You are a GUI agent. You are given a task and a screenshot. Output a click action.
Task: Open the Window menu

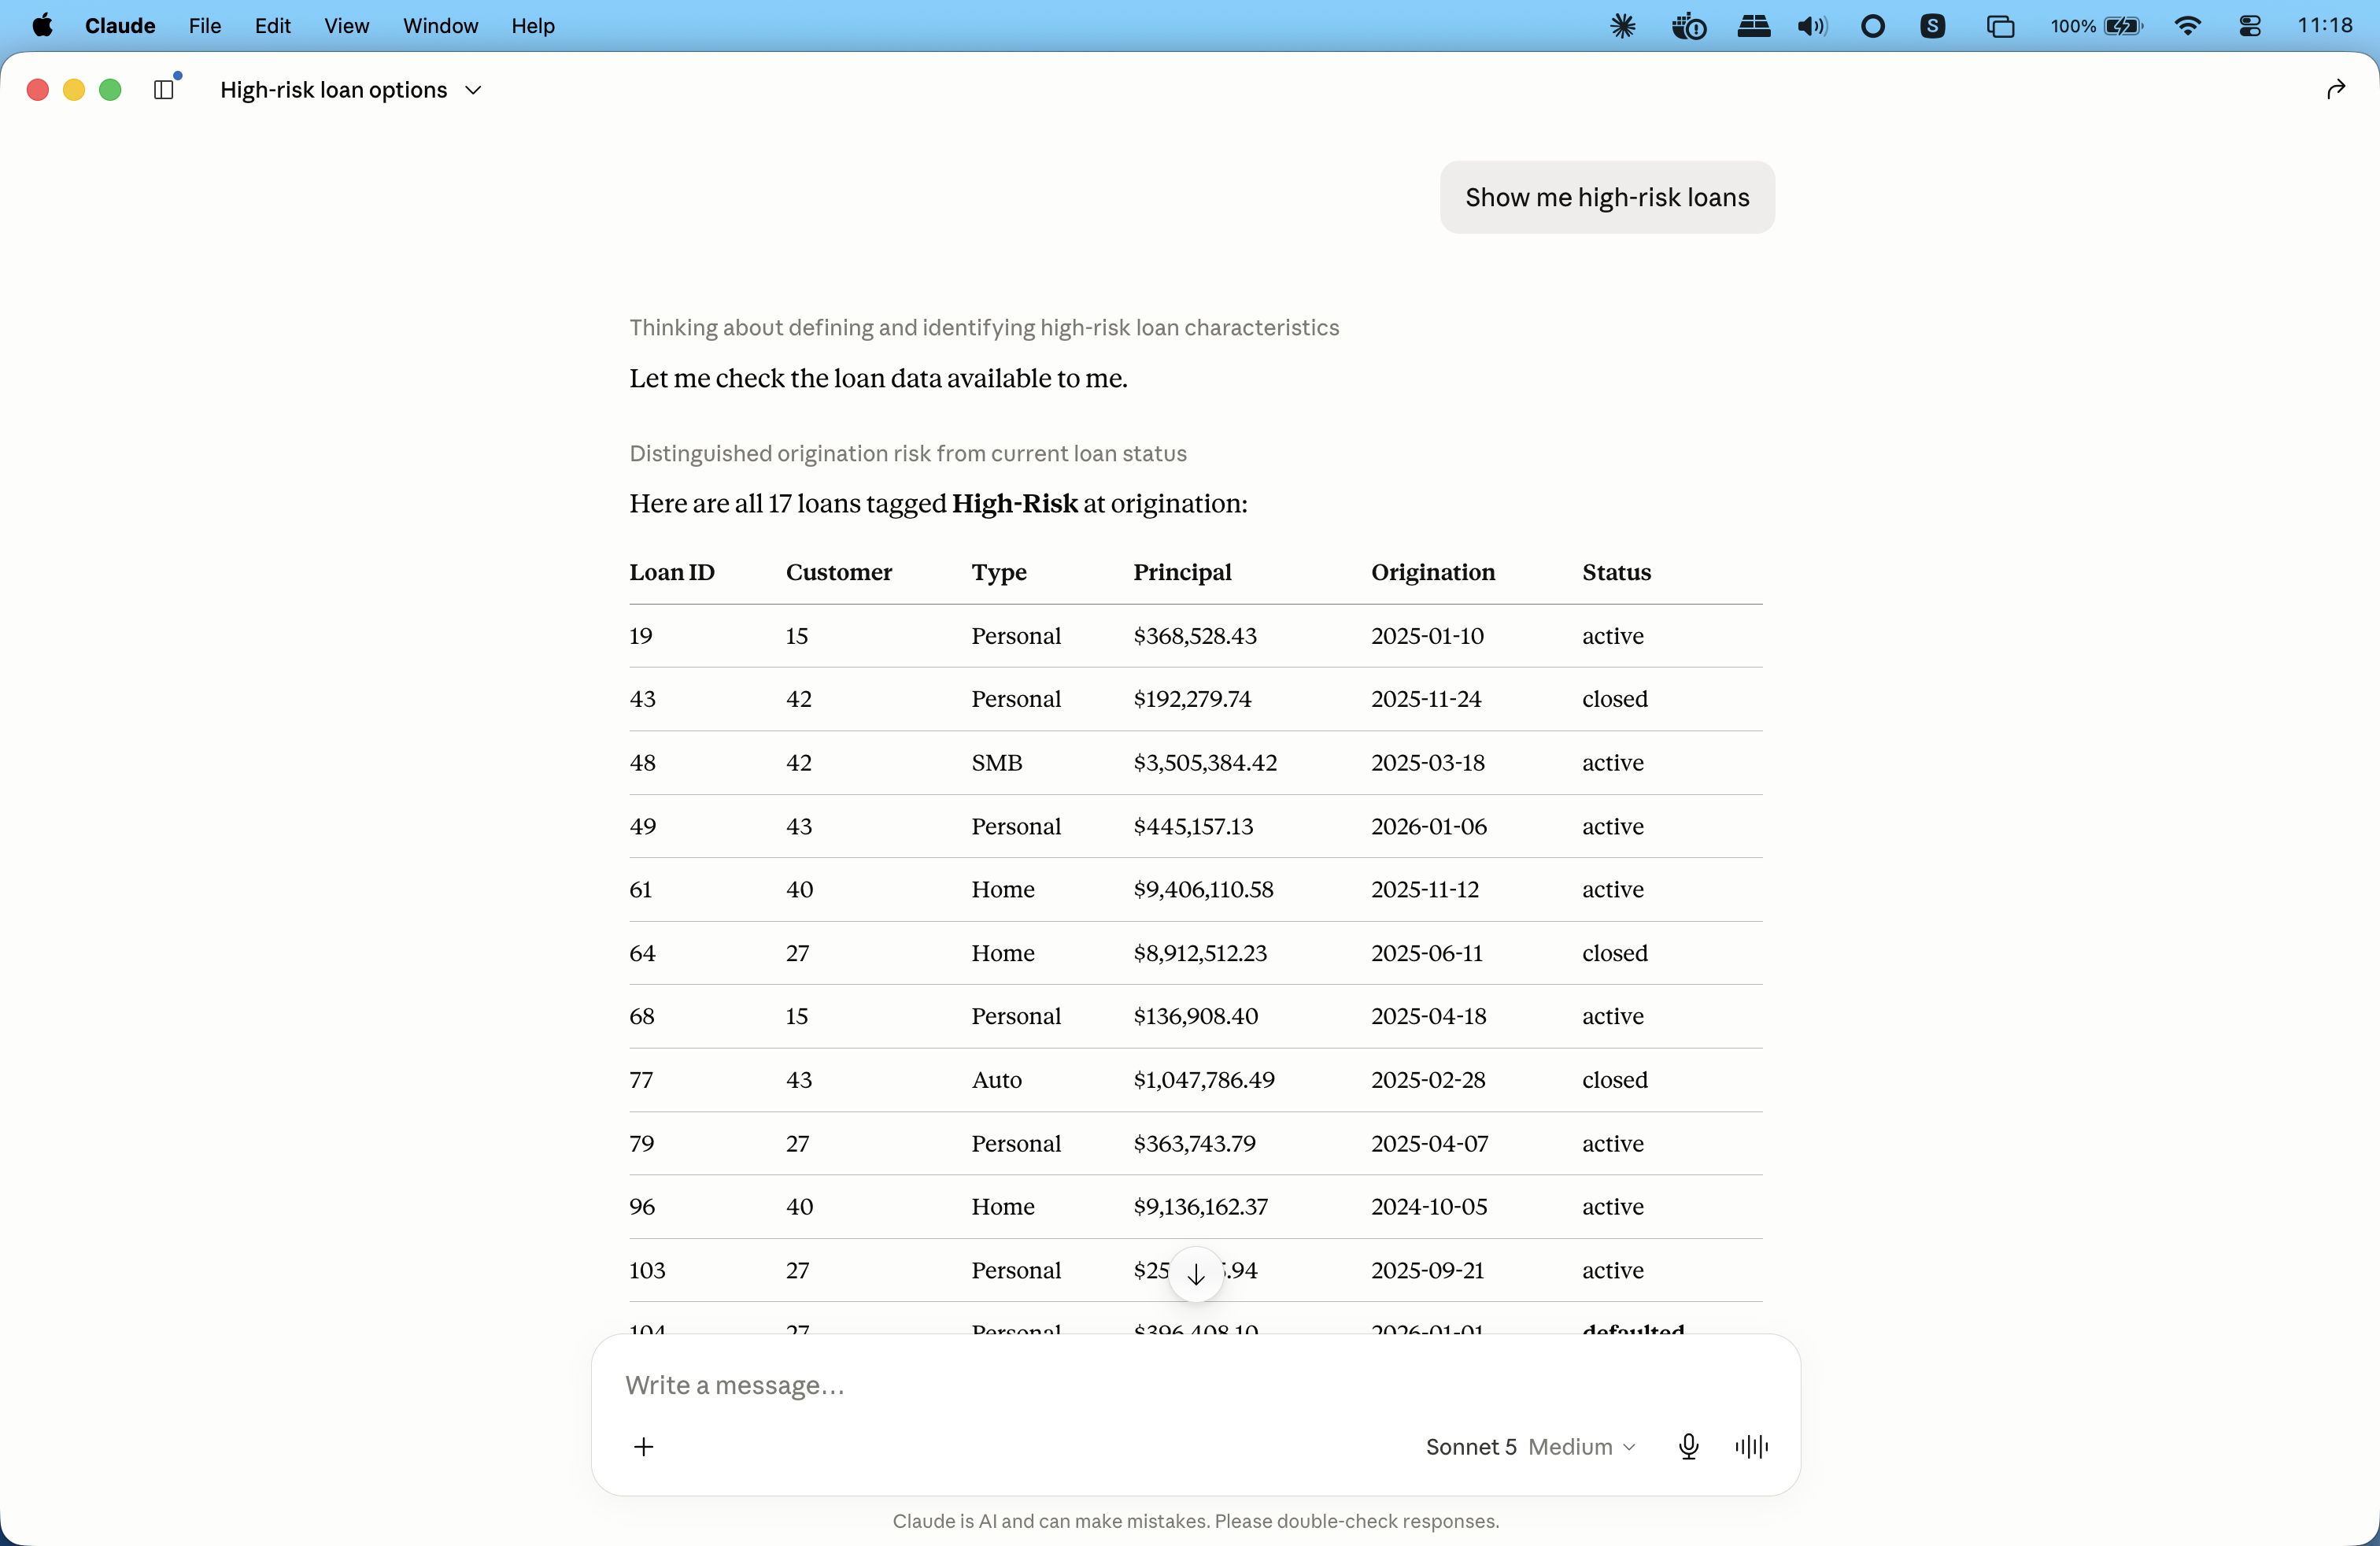click(x=440, y=26)
